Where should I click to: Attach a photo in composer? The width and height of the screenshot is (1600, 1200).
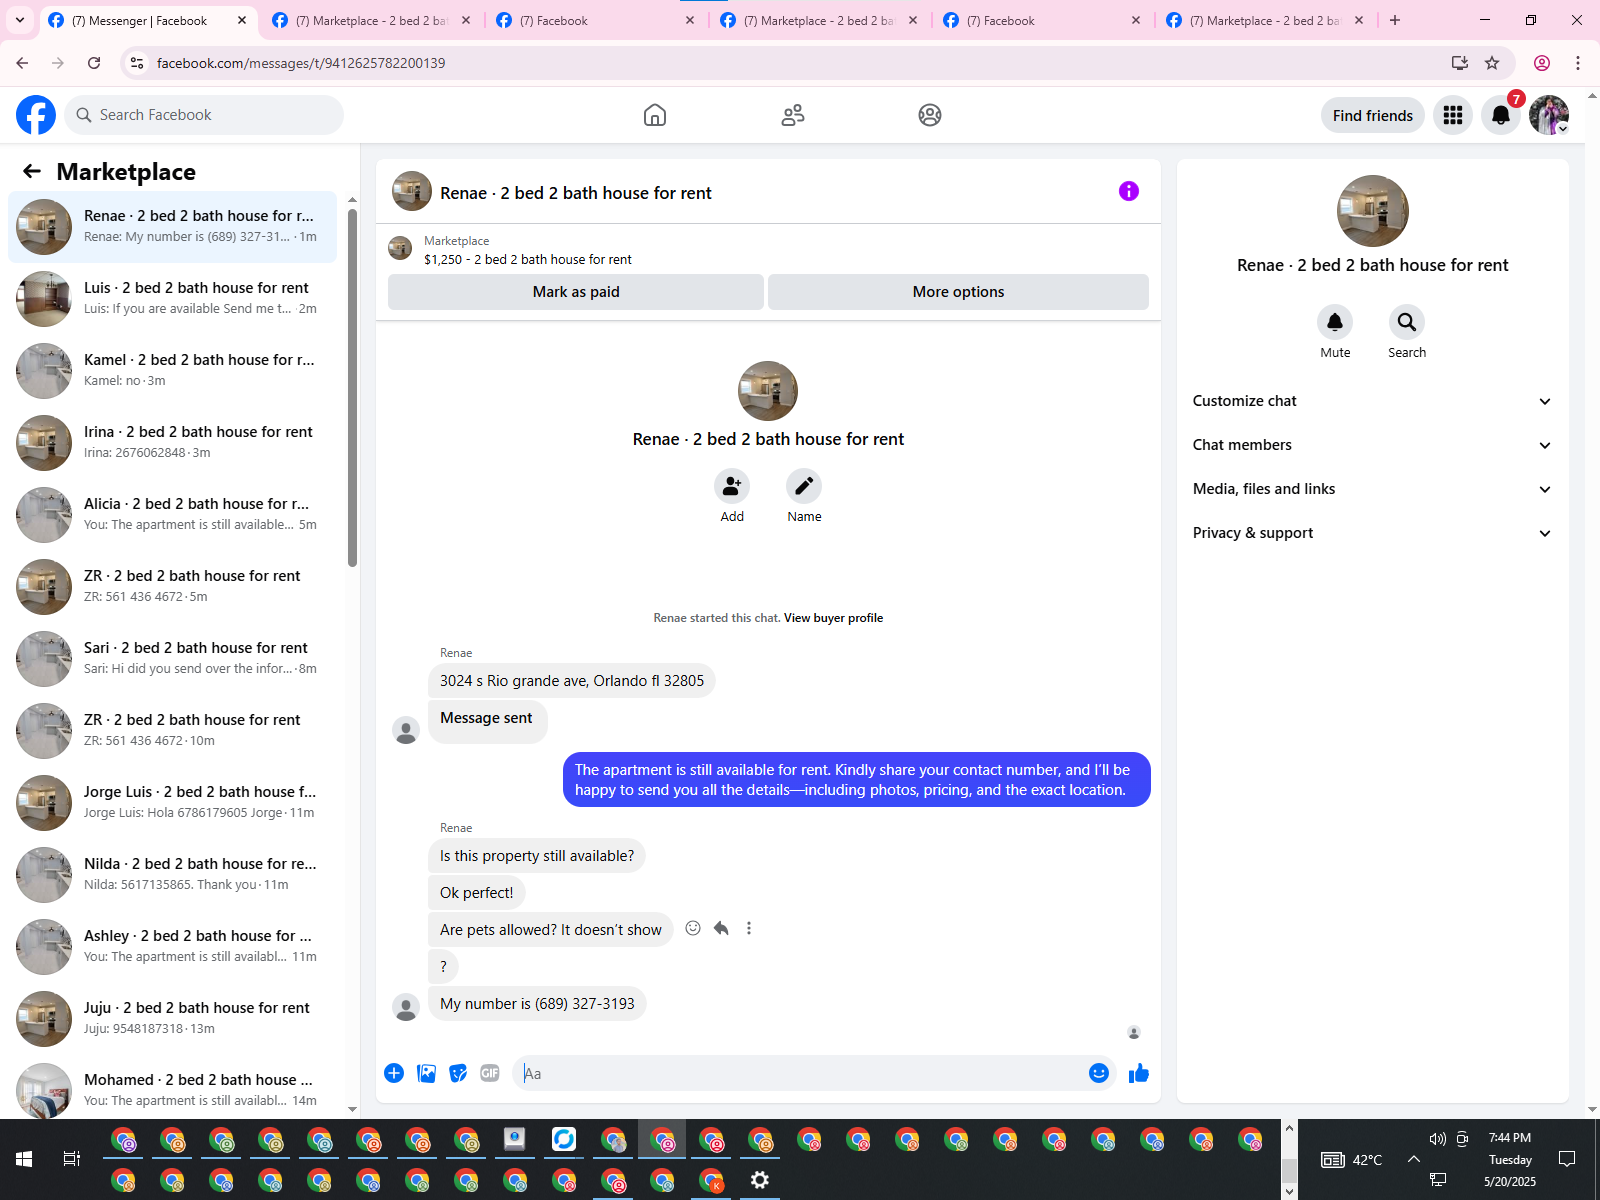click(426, 1073)
